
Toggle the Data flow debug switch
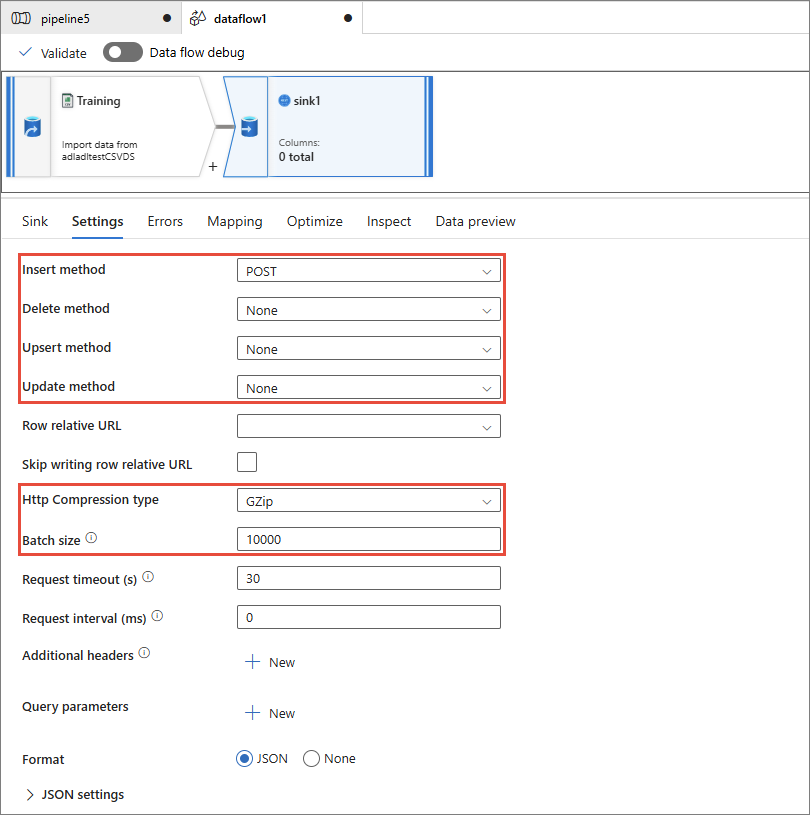pos(123,52)
